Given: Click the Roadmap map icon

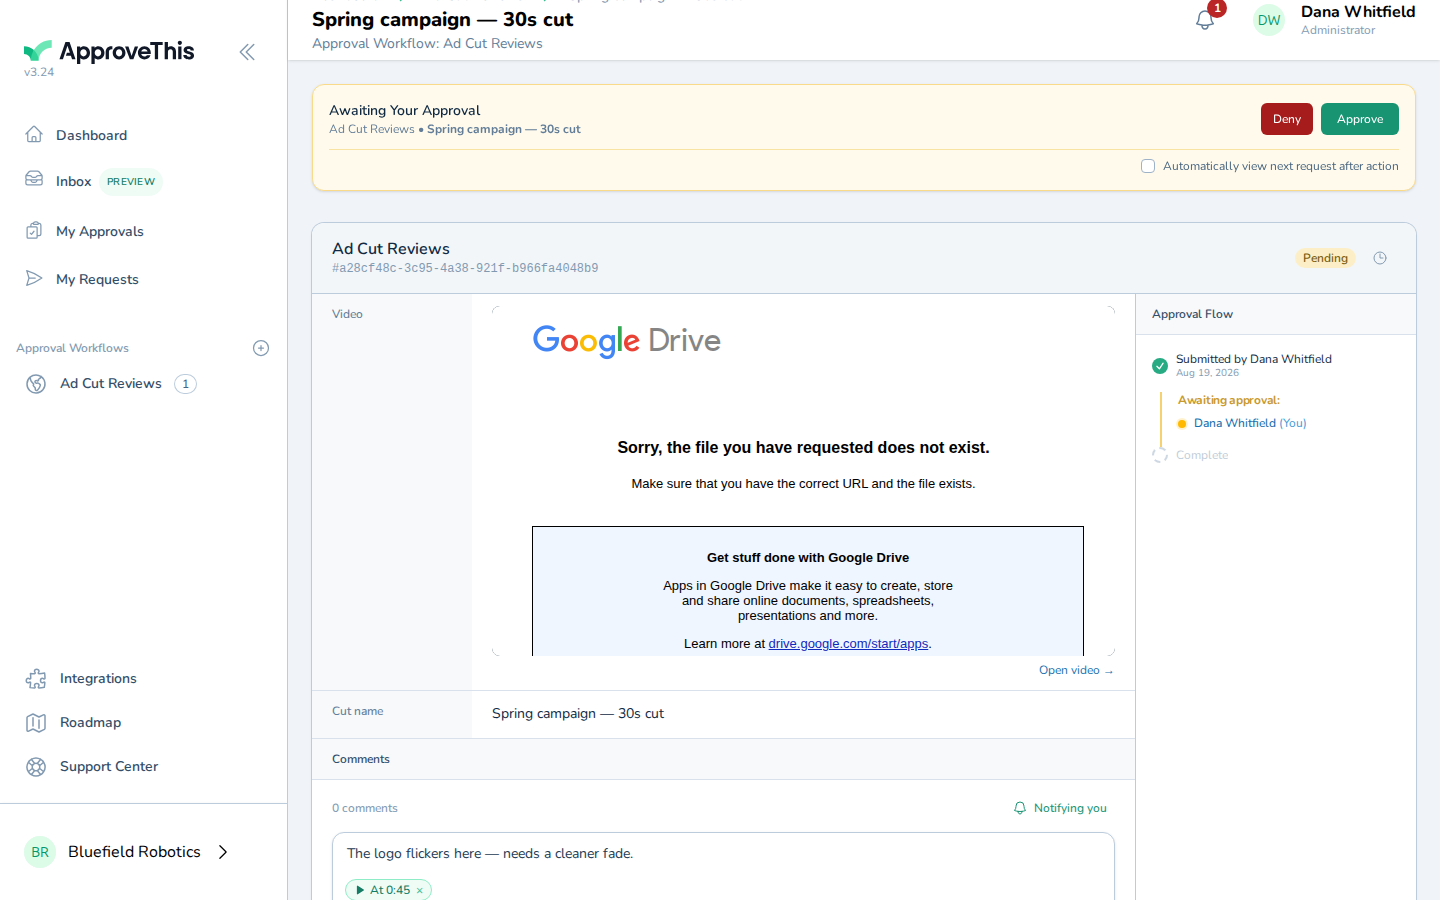Looking at the screenshot, I should tap(36, 722).
